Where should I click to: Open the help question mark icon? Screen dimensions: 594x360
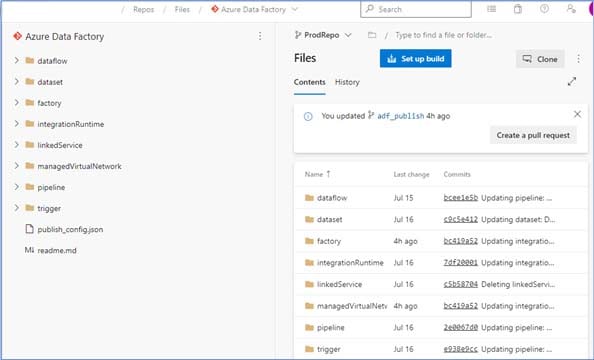click(544, 9)
